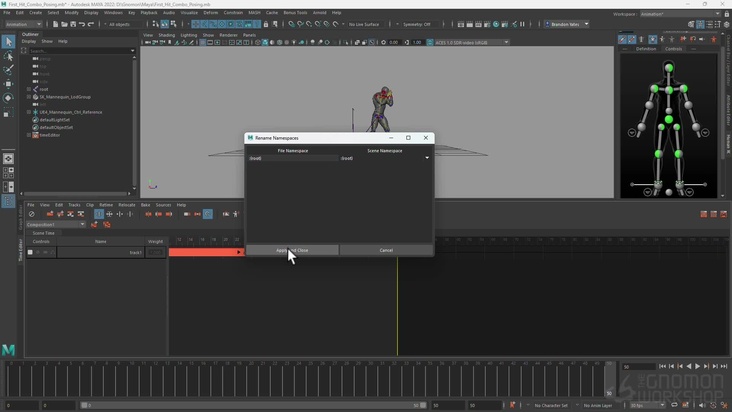
Task: Click the No Anim Layer button
Action: [x=598, y=405]
